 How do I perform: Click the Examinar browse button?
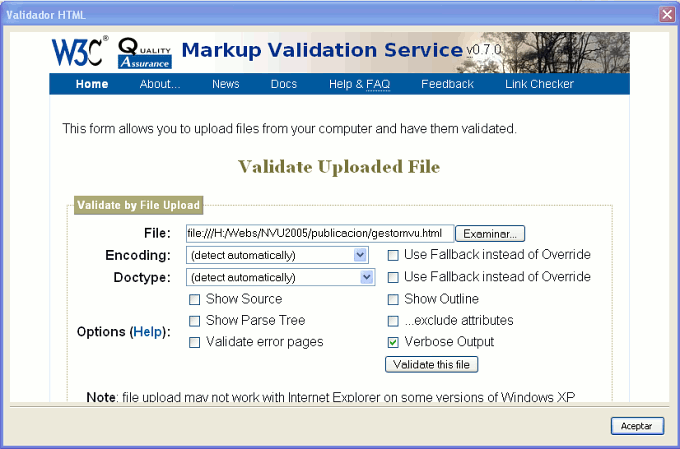coord(490,234)
